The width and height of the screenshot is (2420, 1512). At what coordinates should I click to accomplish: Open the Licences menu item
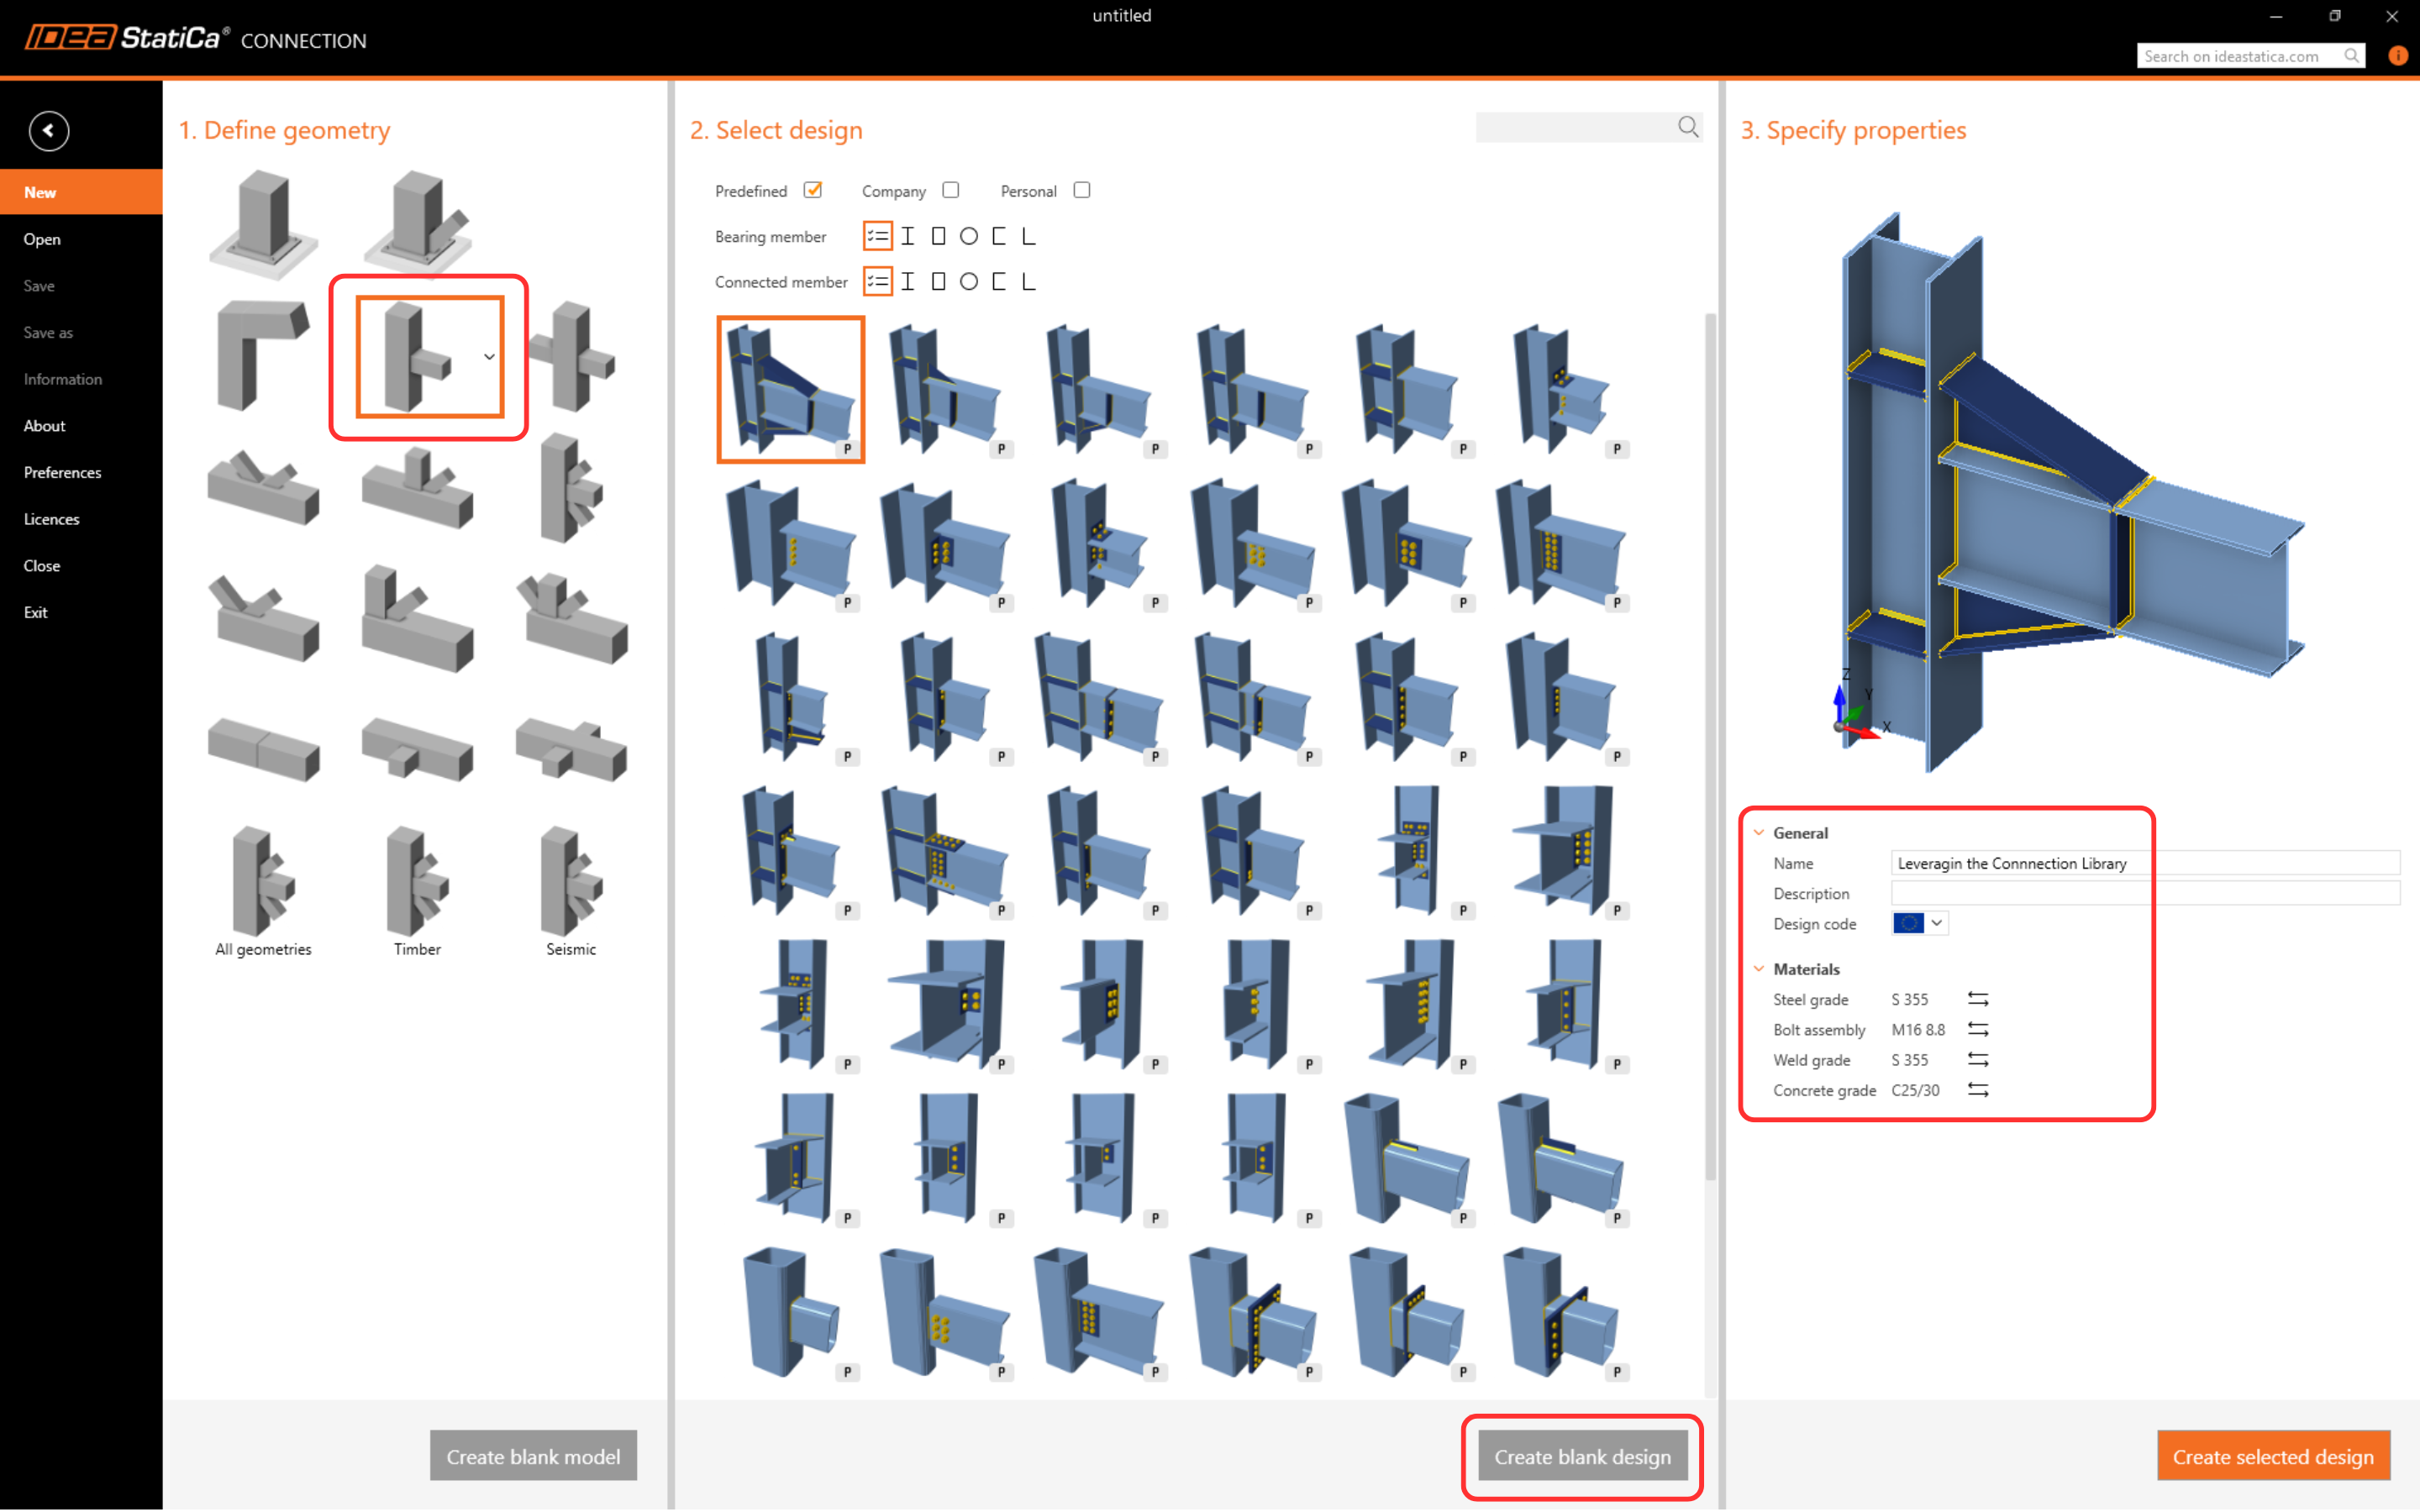51,519
